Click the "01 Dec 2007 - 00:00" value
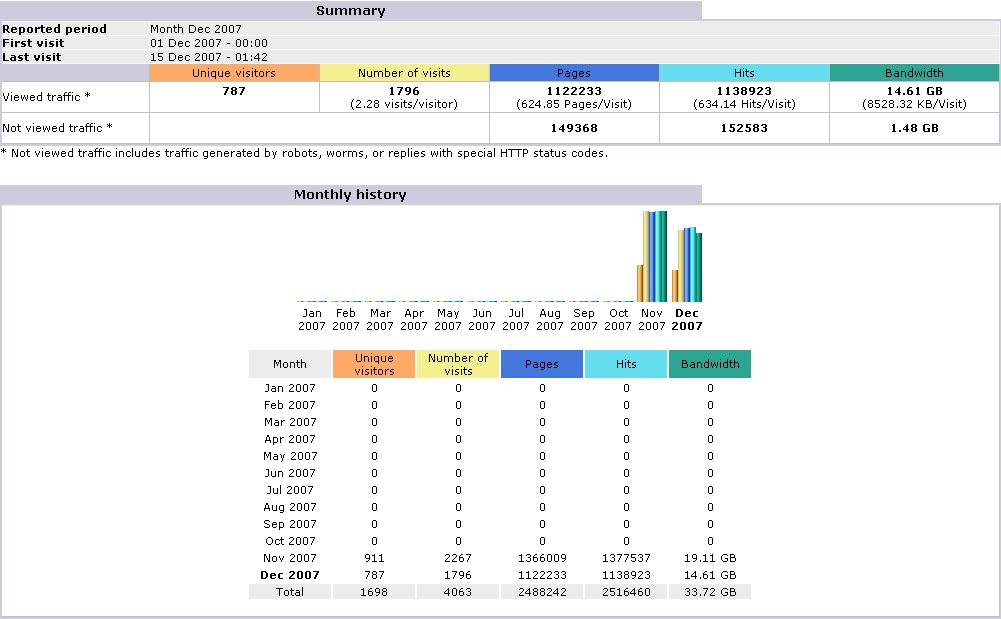Viewport: 1001px width, 619px height. coord(209,43)
